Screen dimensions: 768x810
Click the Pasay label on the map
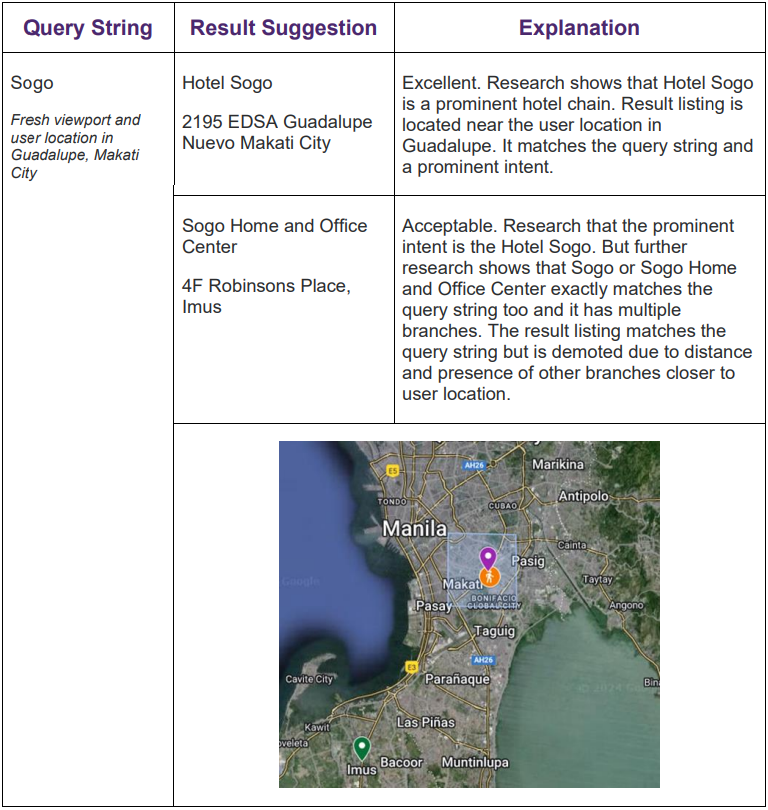(434, 605)
